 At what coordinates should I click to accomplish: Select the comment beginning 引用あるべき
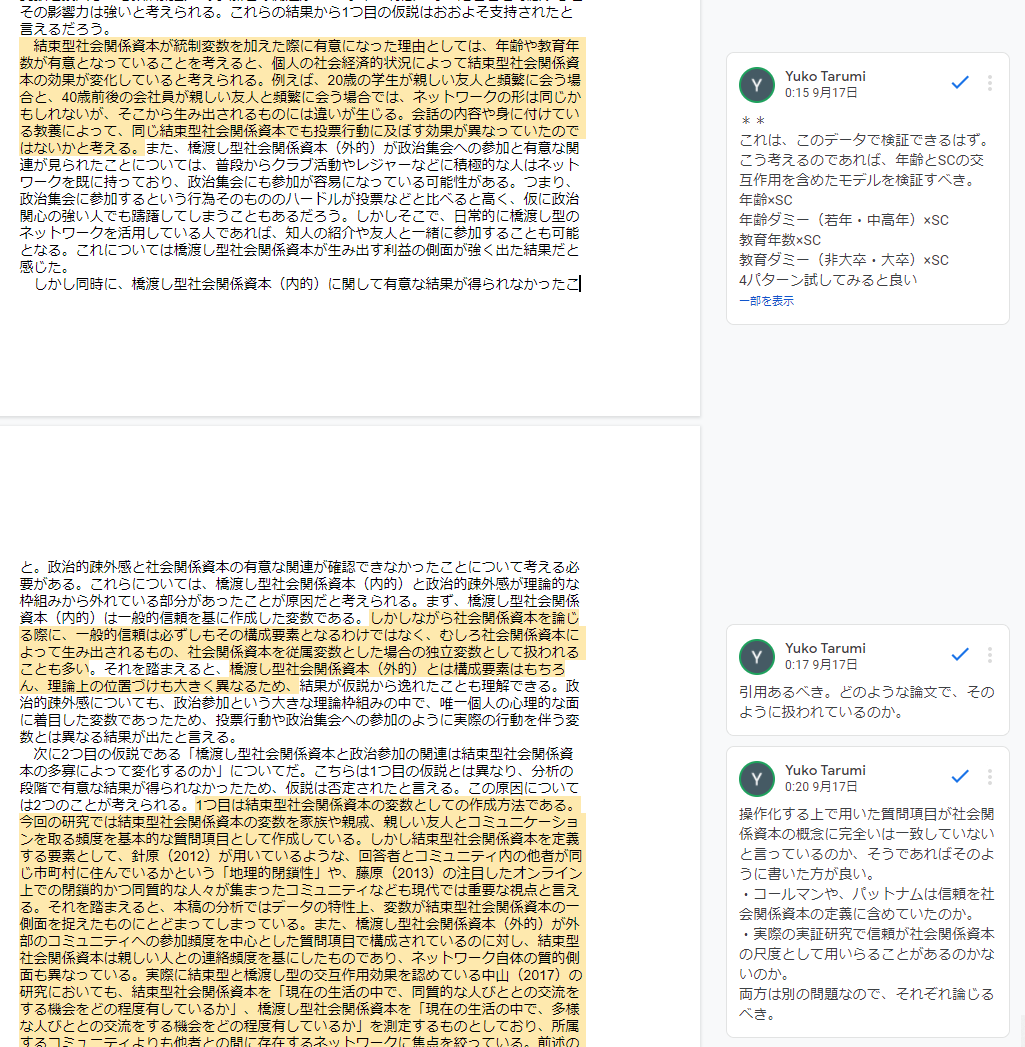tap(867, 702)
